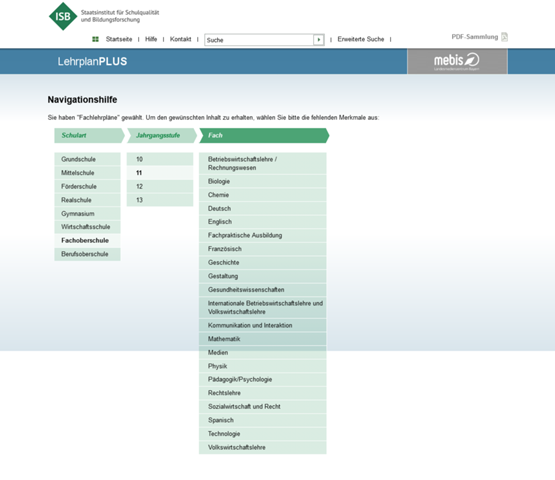
Task: Open the PDF-Sammlung document icon
Action: 504,37
